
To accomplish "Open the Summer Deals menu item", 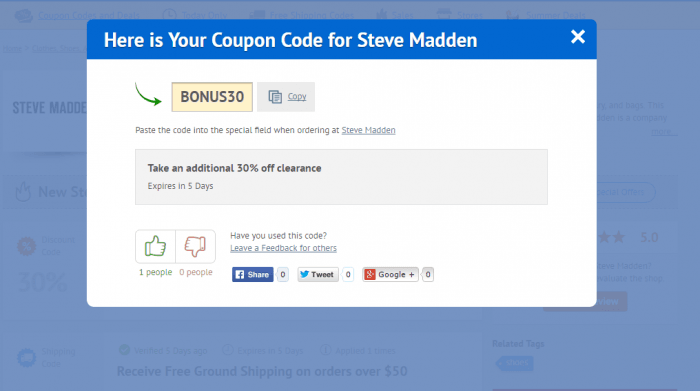I will pyautogui.click(x=555, y=16).
